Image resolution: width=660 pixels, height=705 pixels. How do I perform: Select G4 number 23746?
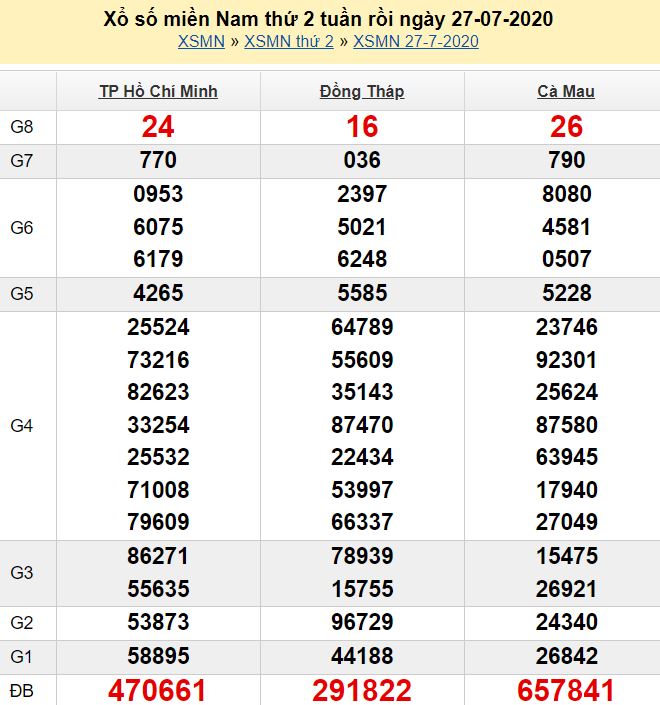pyautogui.click(x=566, y=327)
